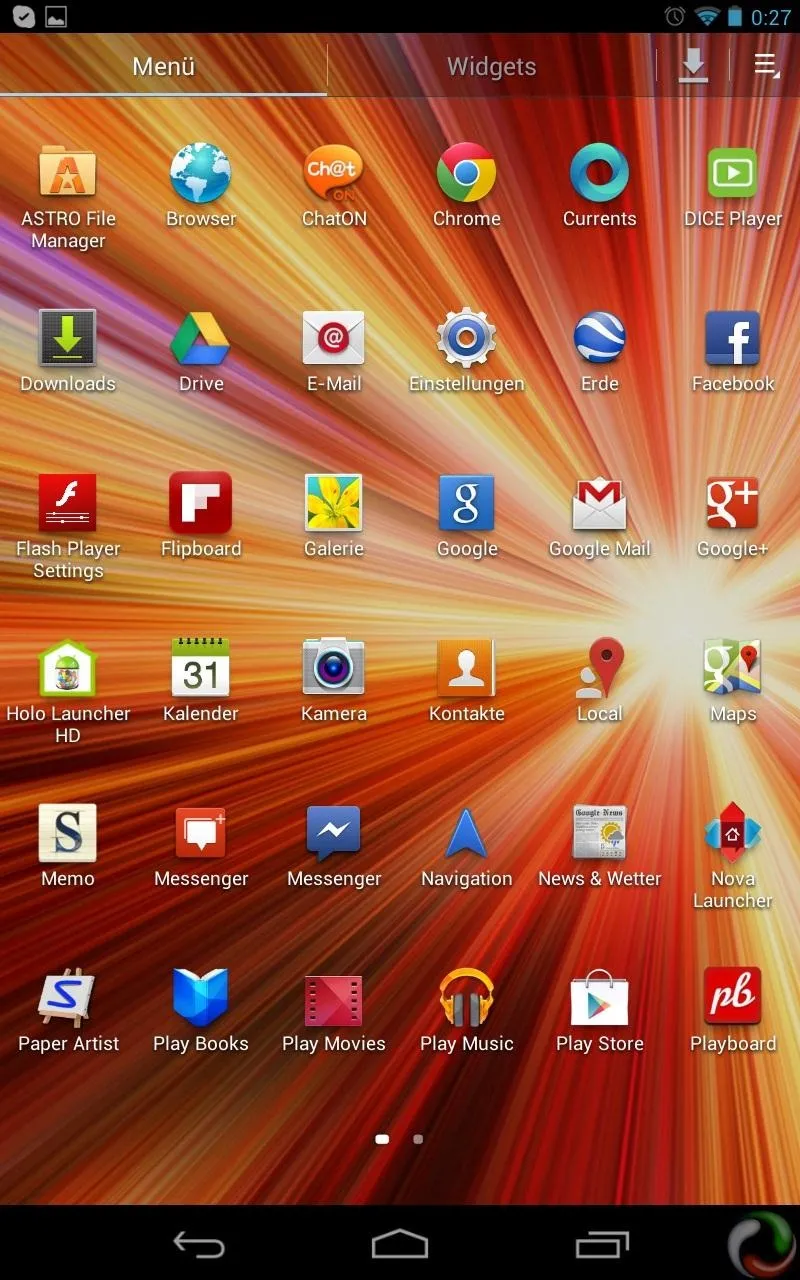Go to the first app page dot
800x1280 pixels.
[382, 1138]
